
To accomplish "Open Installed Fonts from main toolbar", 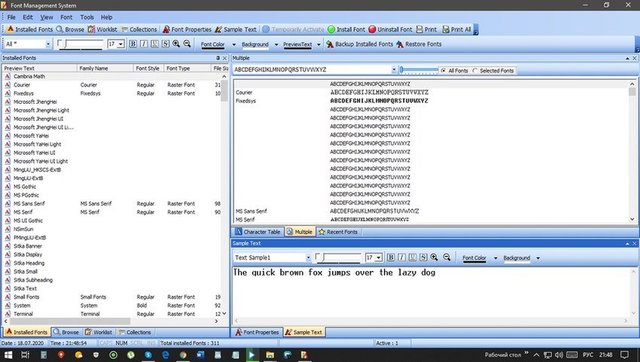I will (30, 29).
